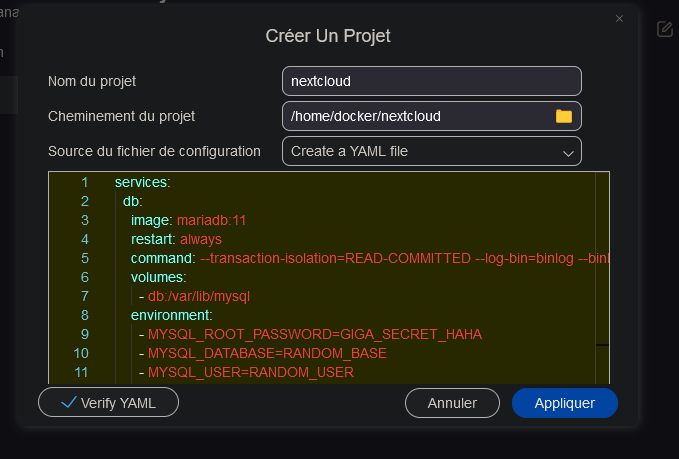Place cursor on the services line
This screenshot has height=459, width=679.
(143, 182)
